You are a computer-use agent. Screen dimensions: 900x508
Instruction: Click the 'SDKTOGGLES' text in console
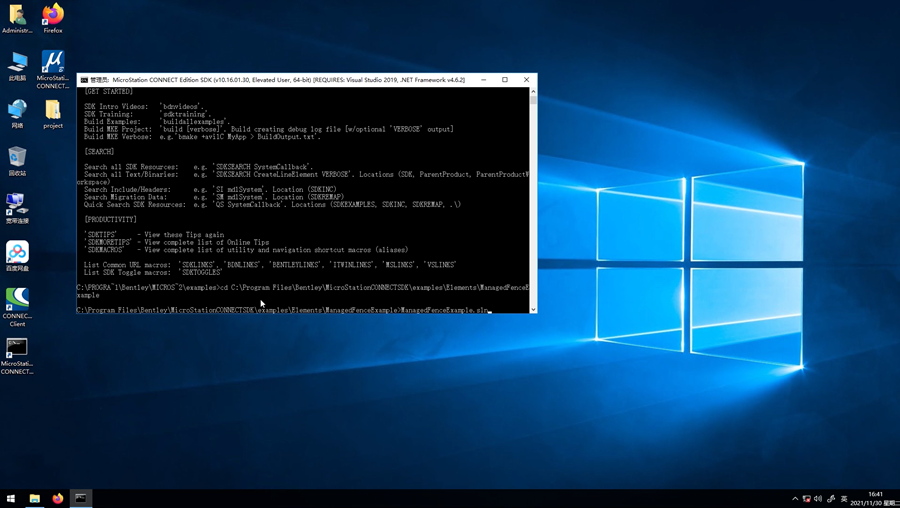[200, 272]
